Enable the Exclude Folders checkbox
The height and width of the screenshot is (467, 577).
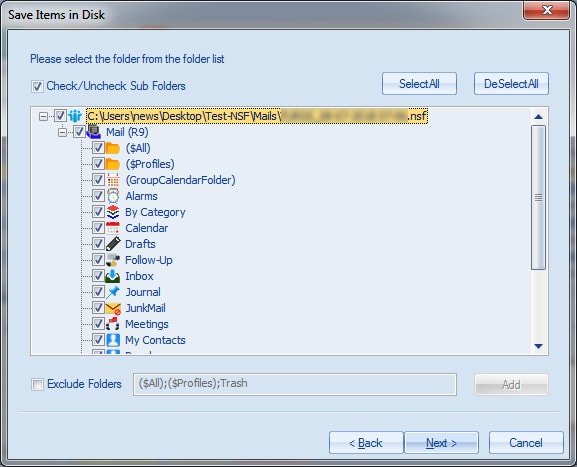37,385
